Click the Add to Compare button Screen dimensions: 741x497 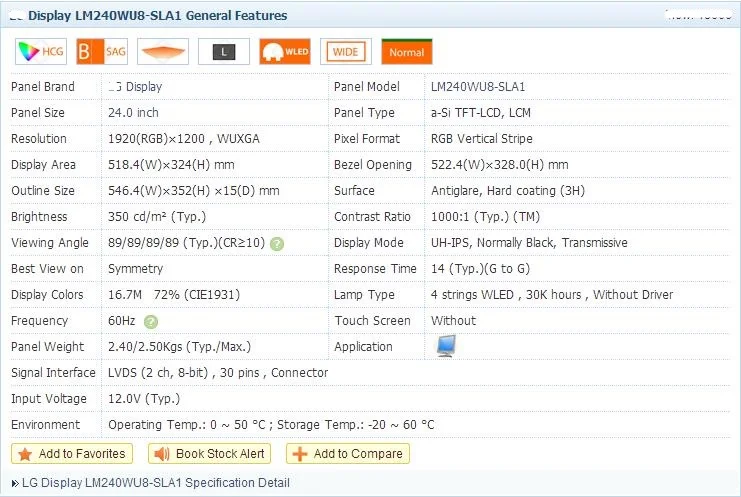click(347, 454)
